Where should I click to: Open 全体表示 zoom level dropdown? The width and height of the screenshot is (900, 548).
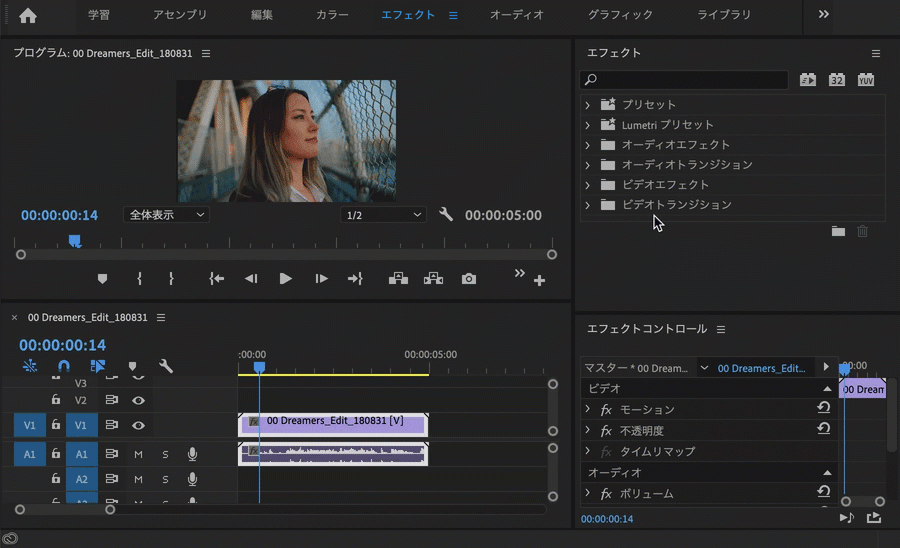tap(166, 215)
